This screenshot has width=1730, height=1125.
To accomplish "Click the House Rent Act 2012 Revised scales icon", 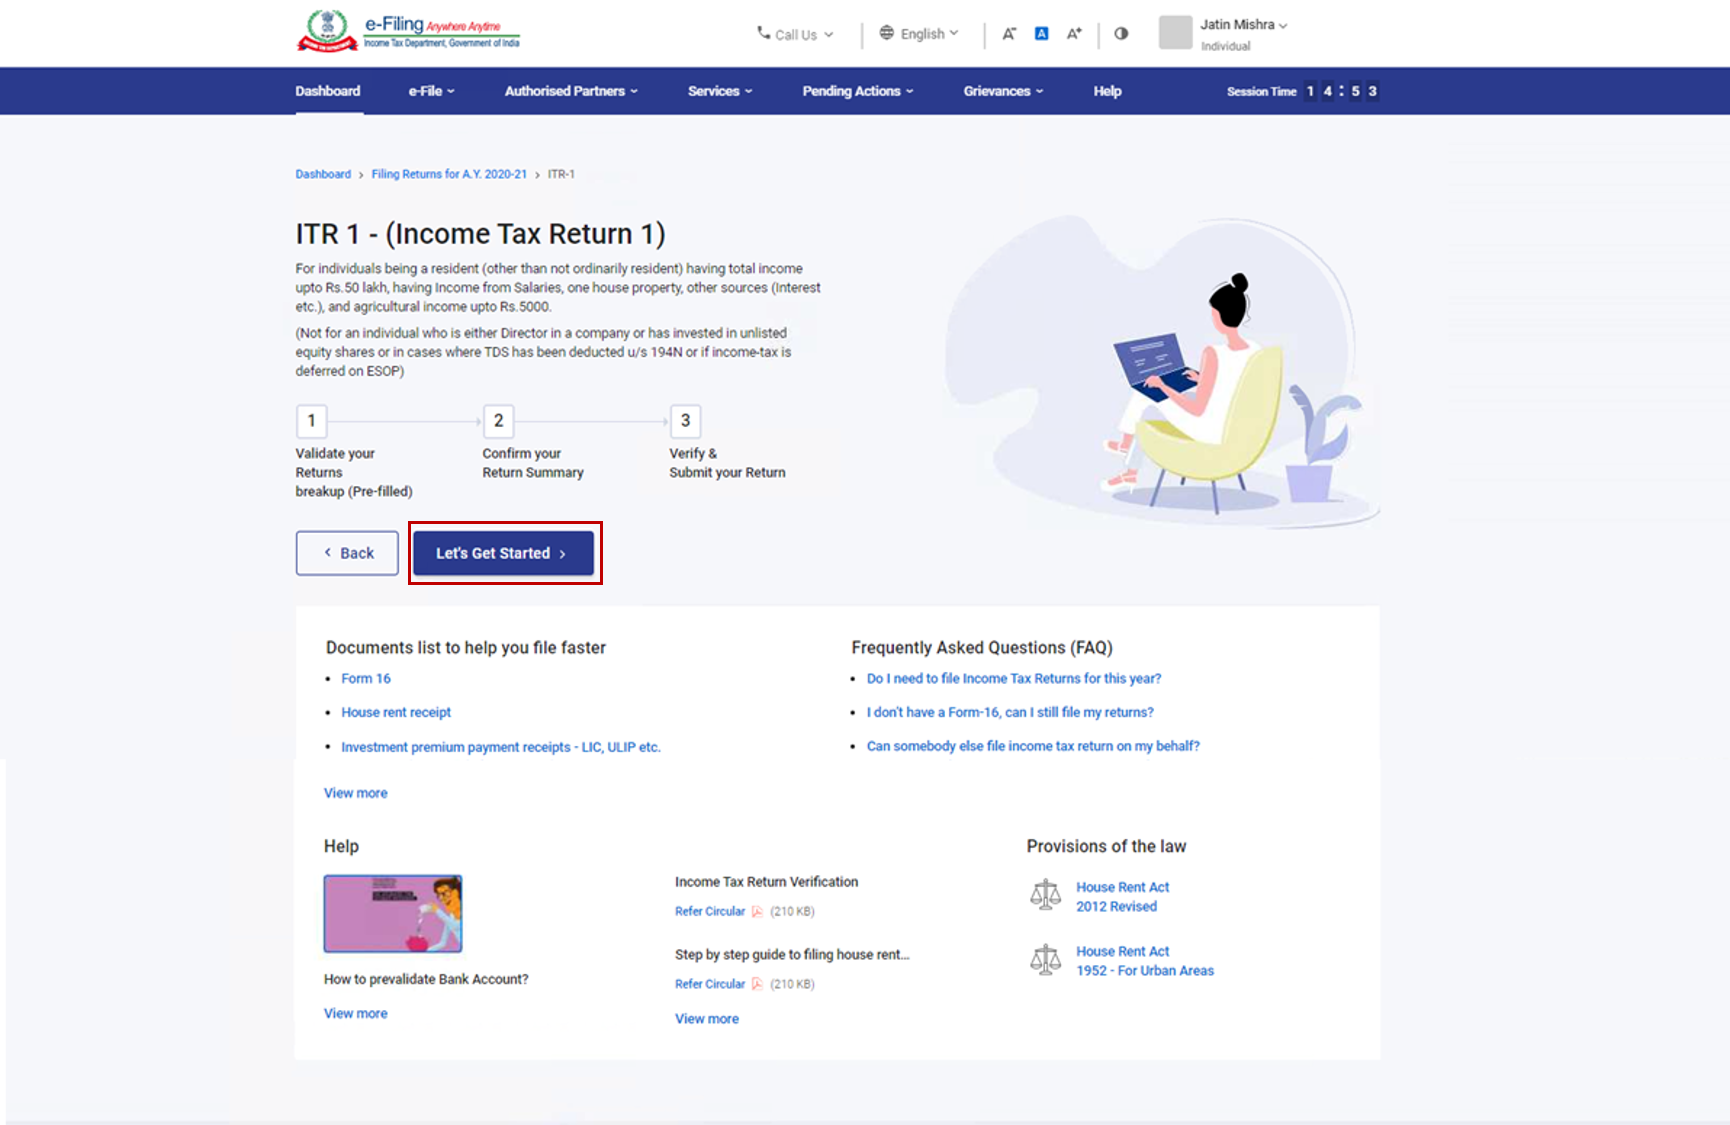I will tap(1046, 895).
